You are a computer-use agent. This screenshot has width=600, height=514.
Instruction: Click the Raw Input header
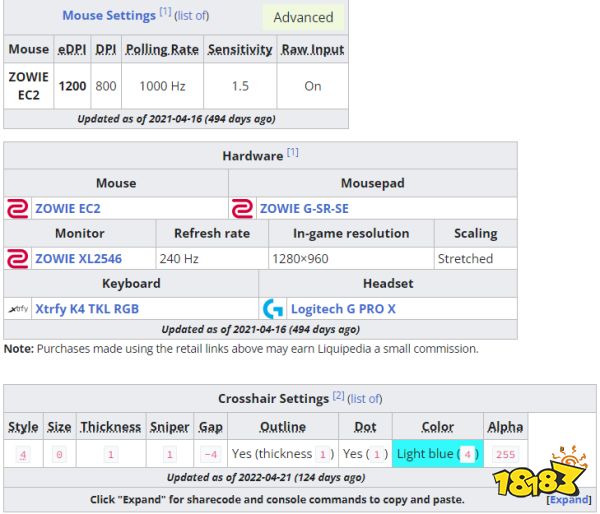(313, 49)
